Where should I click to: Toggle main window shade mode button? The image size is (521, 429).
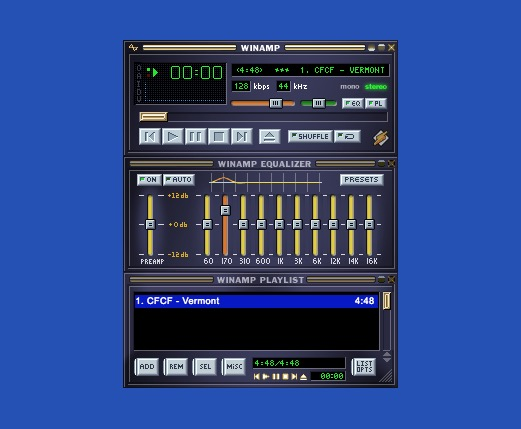point(382,48)
